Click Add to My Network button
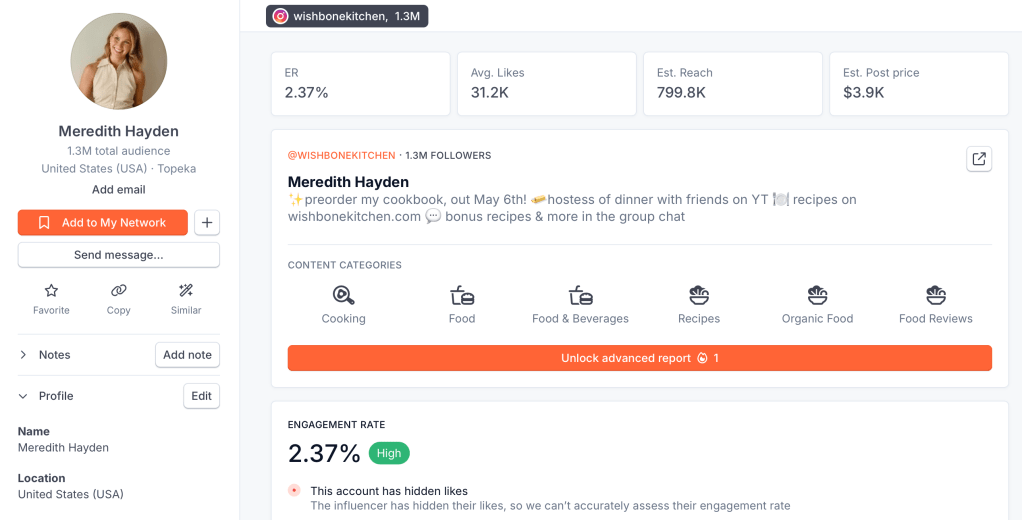Viewport: 1022px width, 520px height. tap(103, 223)
